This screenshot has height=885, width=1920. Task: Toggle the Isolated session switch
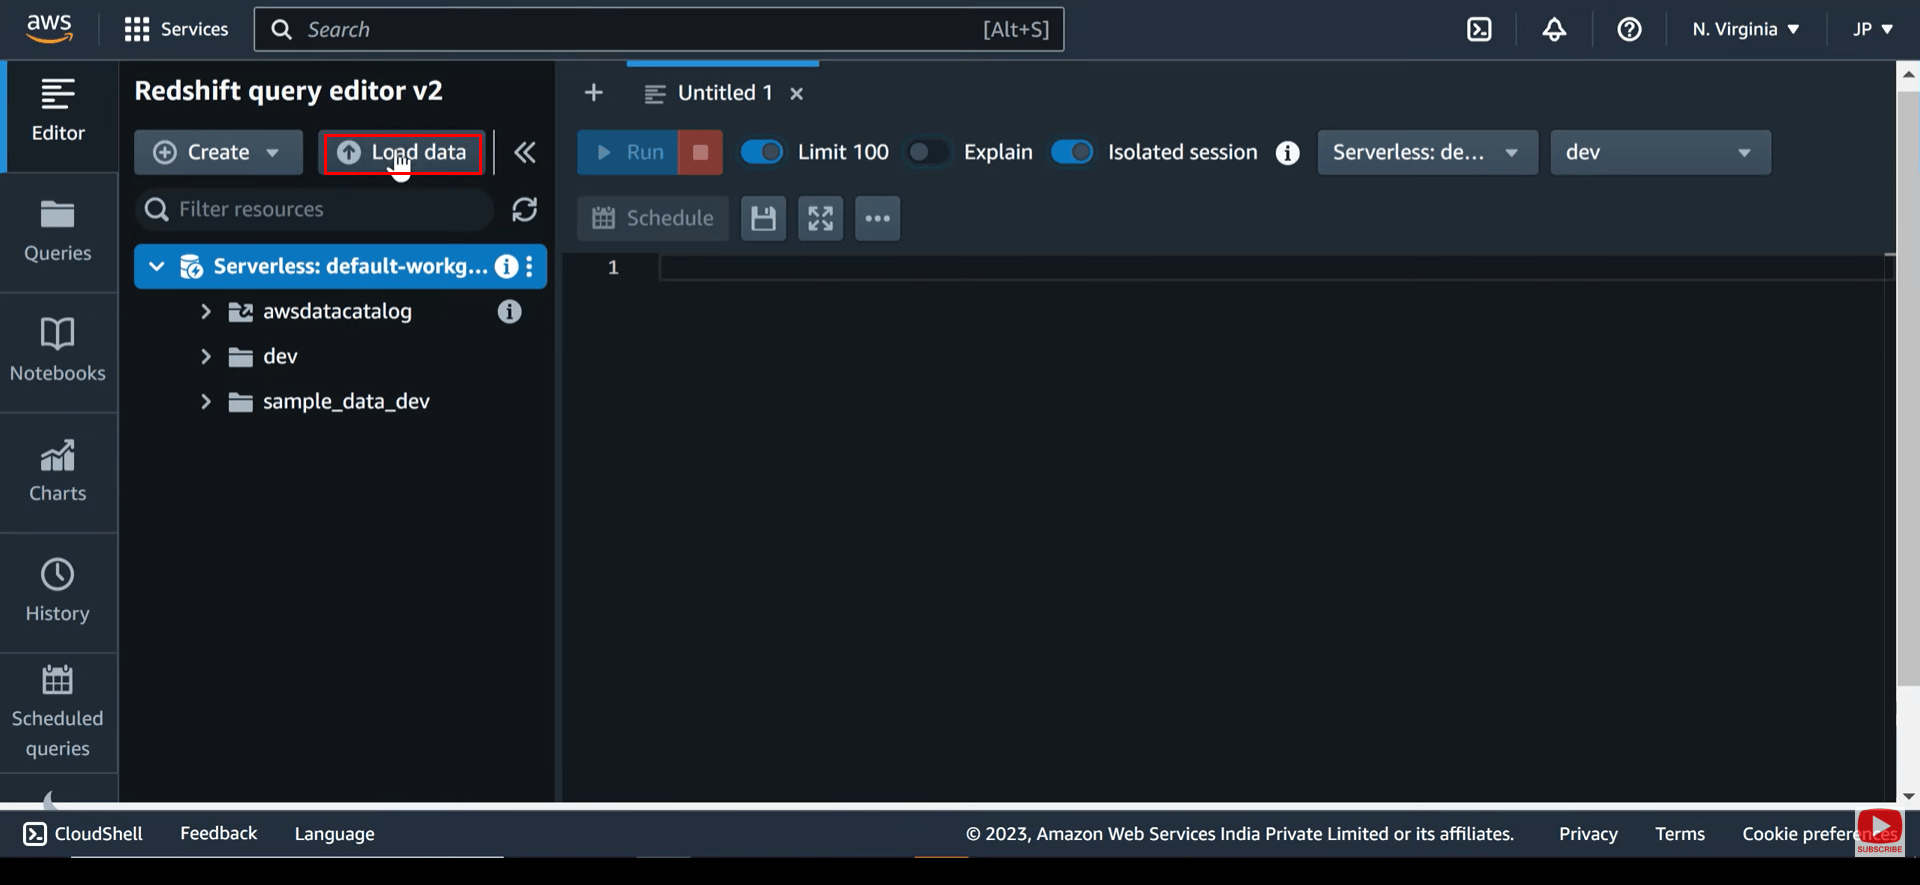(1072, 152)
